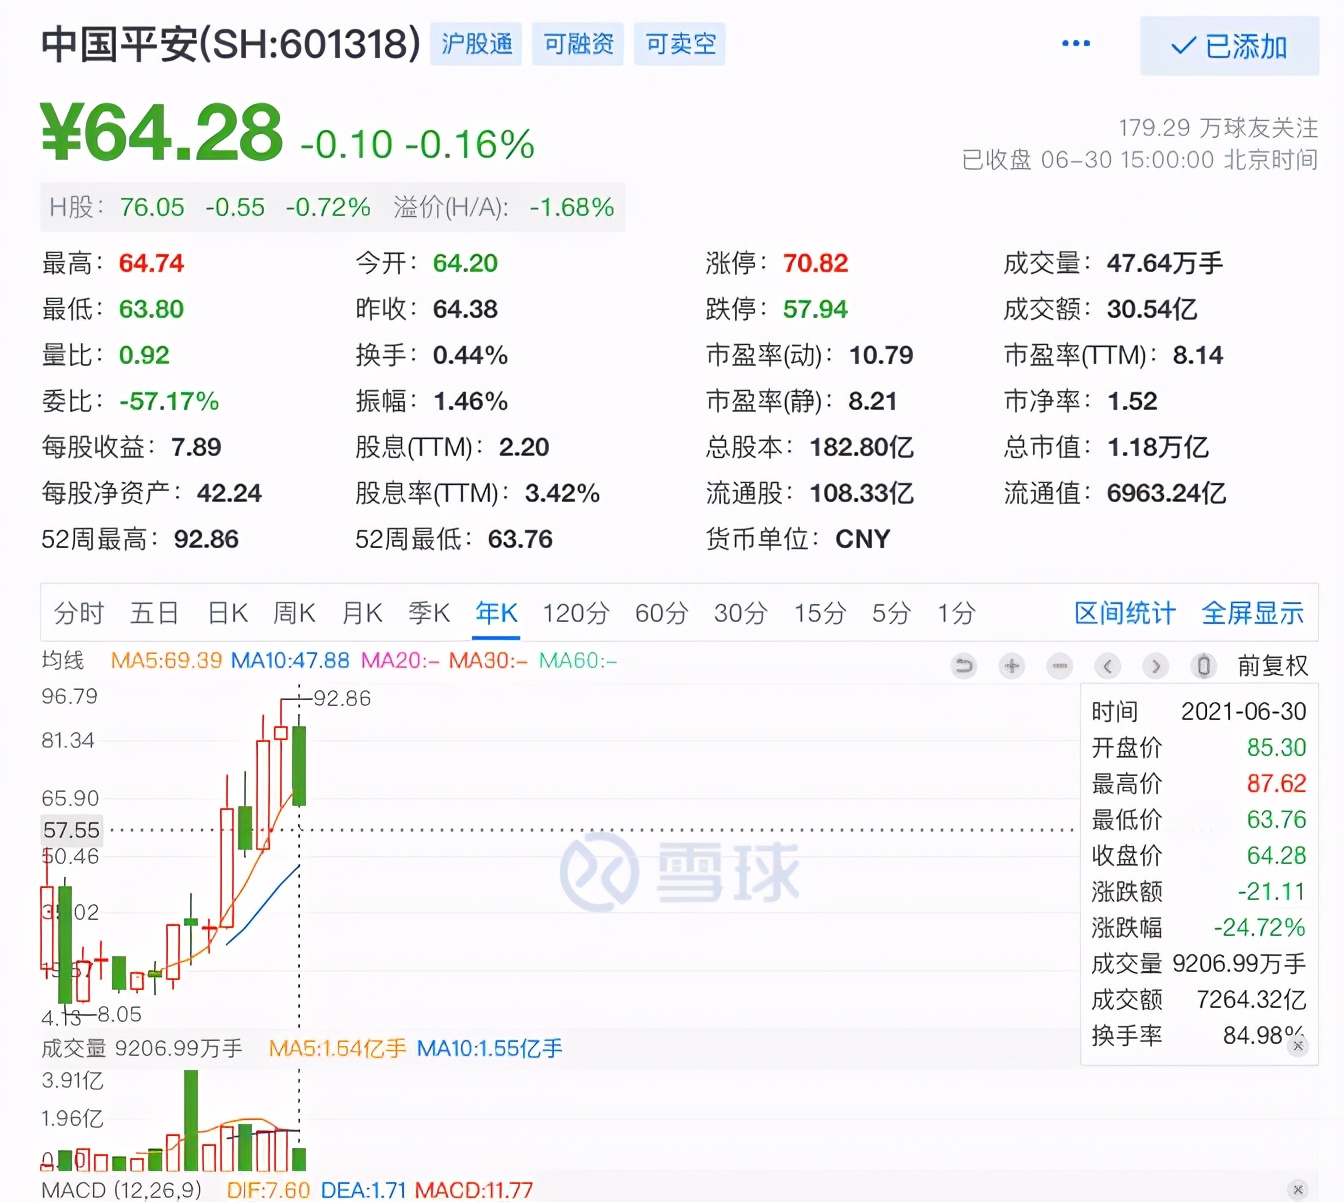Viewport: 1344px width, 1202px height.
Task: Open more options via the three-dots icon
Action: click(1076, 44)
